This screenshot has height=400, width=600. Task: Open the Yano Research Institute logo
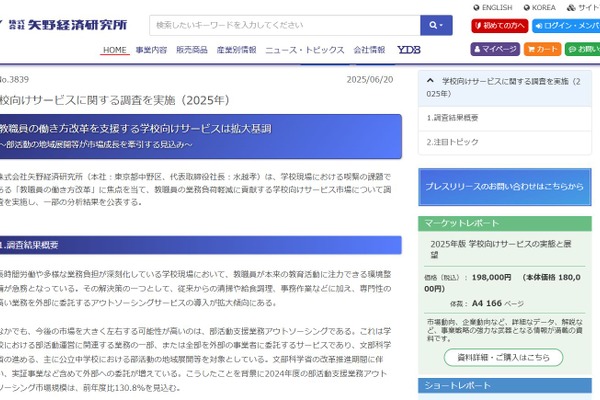pos(63,25)
